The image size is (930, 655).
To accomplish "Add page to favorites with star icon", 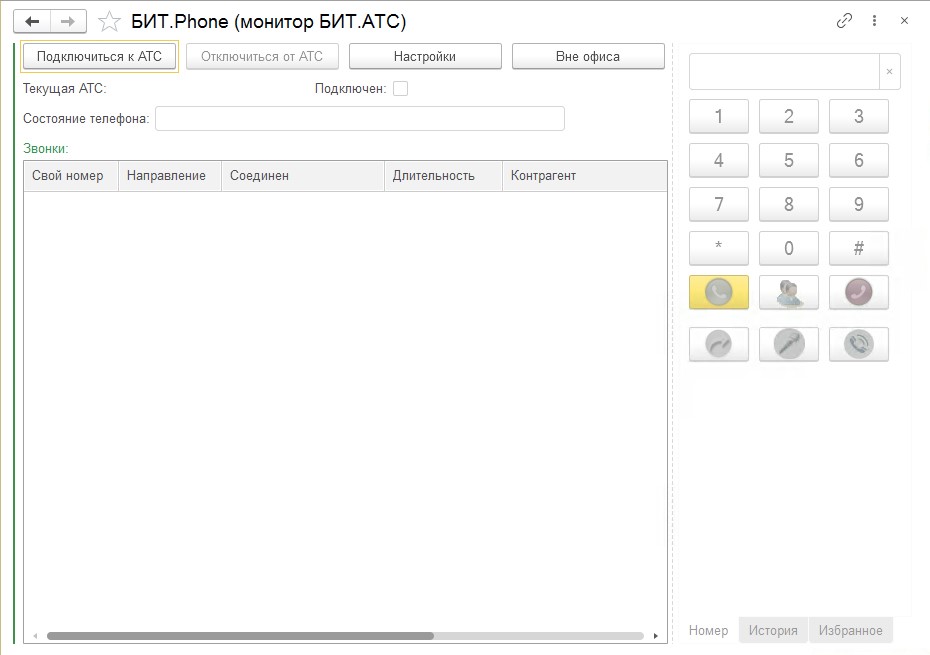I will [110, 21].
